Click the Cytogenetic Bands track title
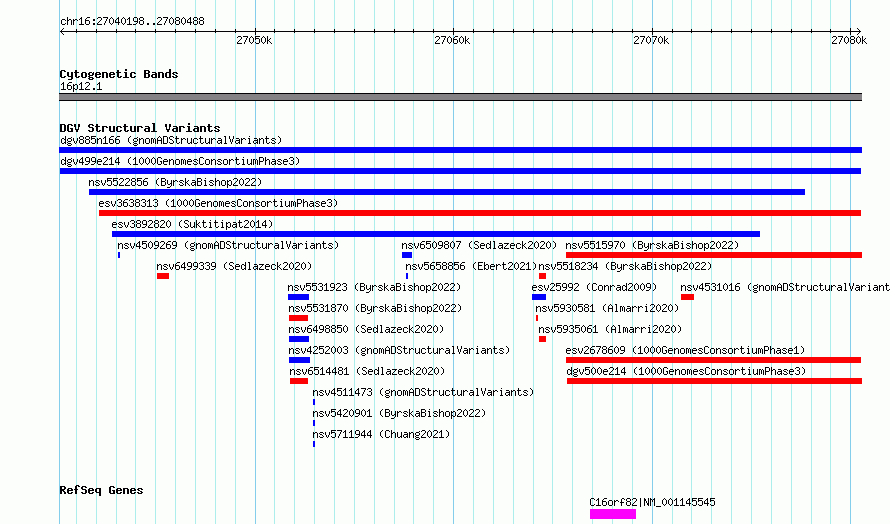 119,74
